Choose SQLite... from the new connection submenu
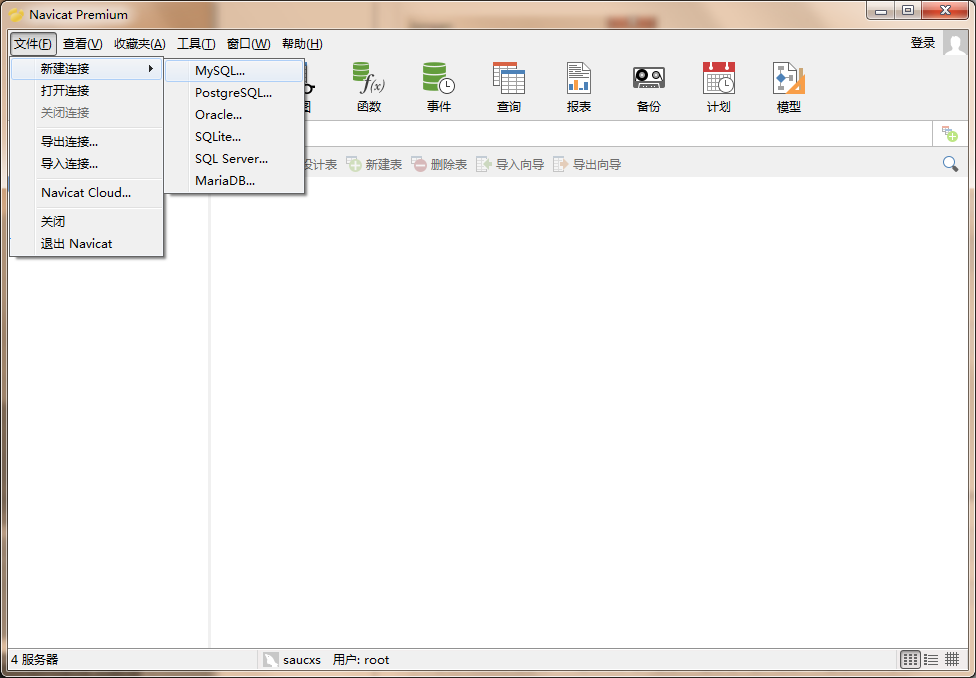The width and height of the screenshot is (976, 678). point(234,137)
